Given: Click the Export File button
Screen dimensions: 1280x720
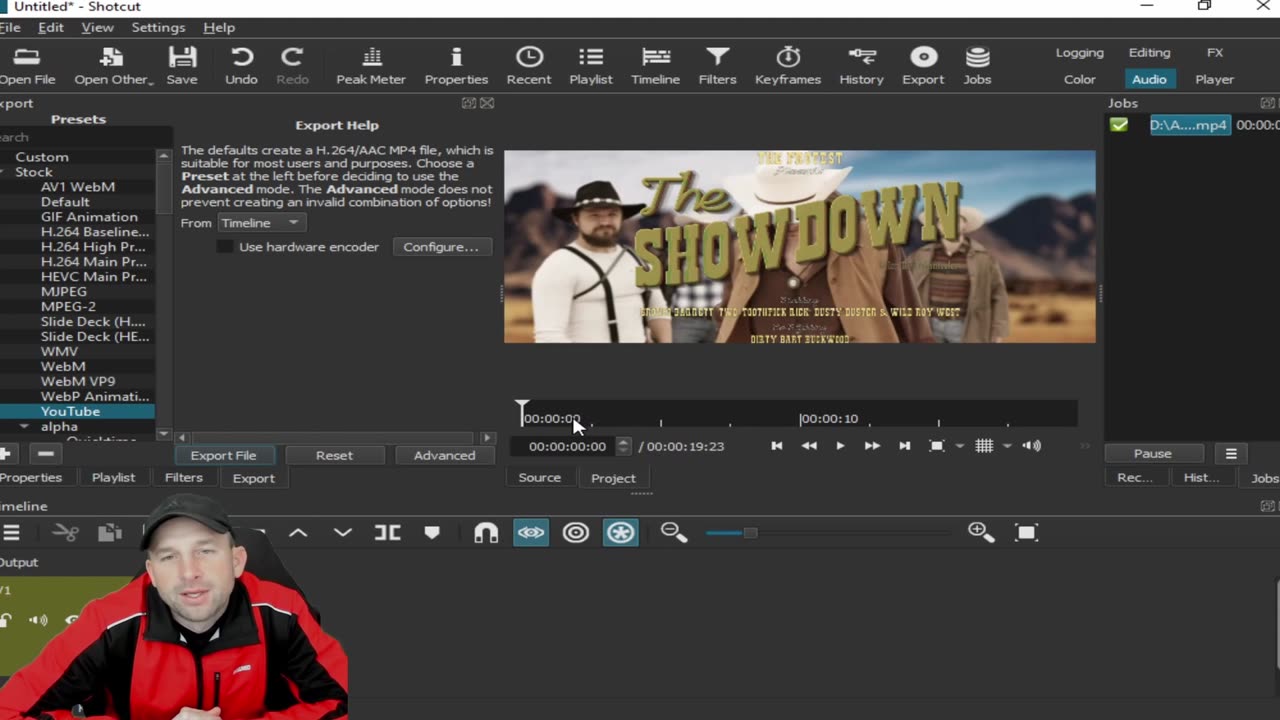Looking at the screenshot, I should (223, 455).
